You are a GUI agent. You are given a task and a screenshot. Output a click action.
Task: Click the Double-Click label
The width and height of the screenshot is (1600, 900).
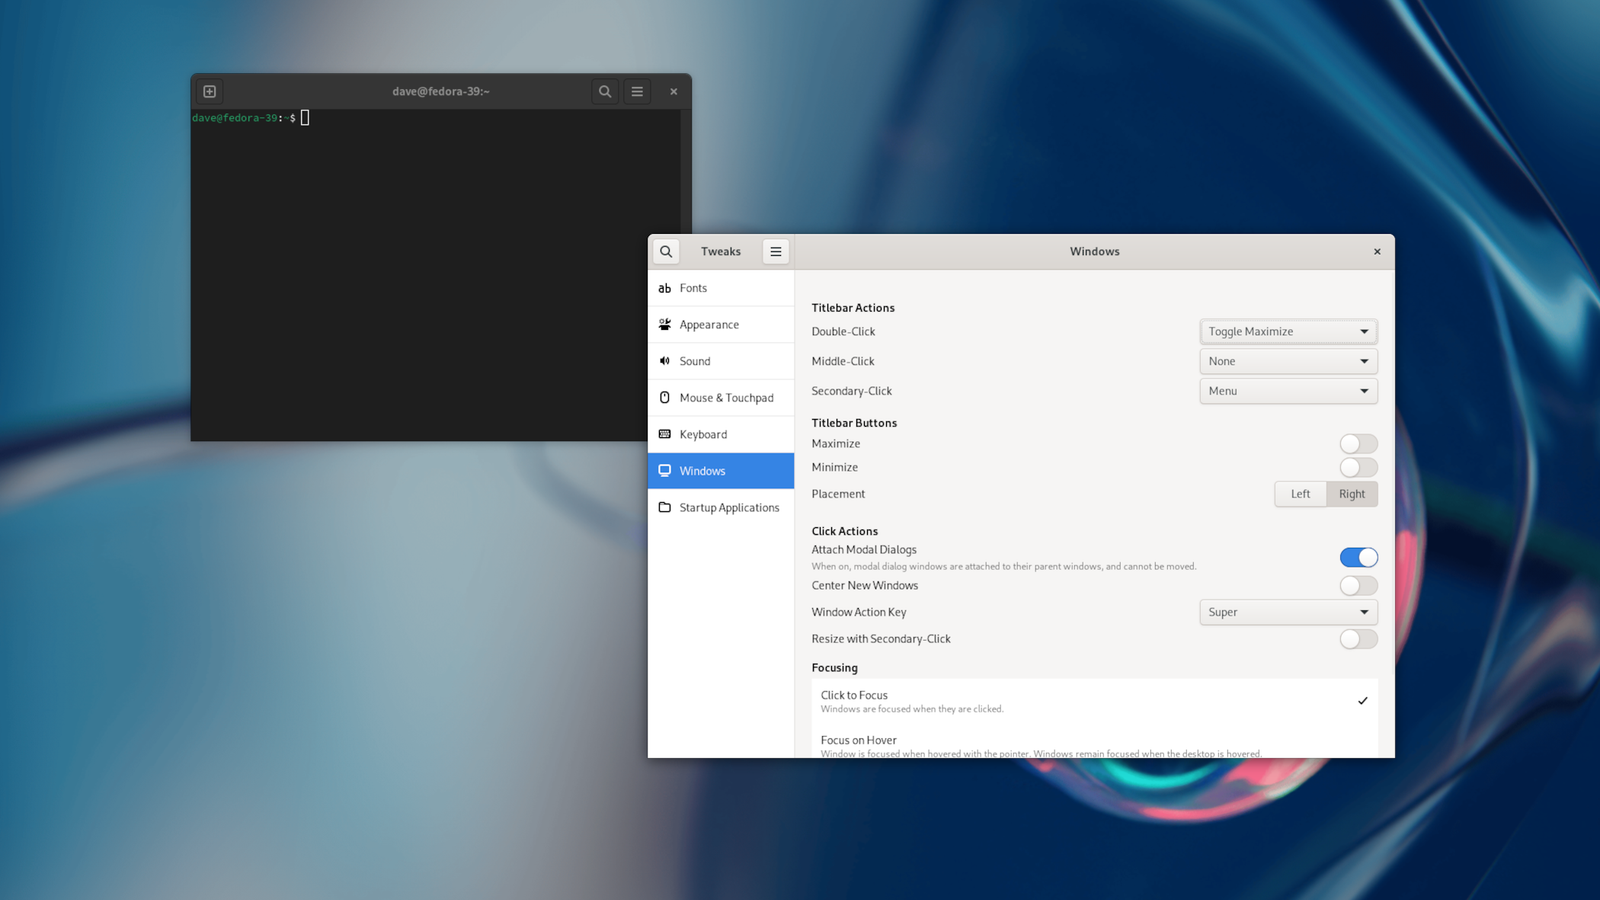coord(843,332)
